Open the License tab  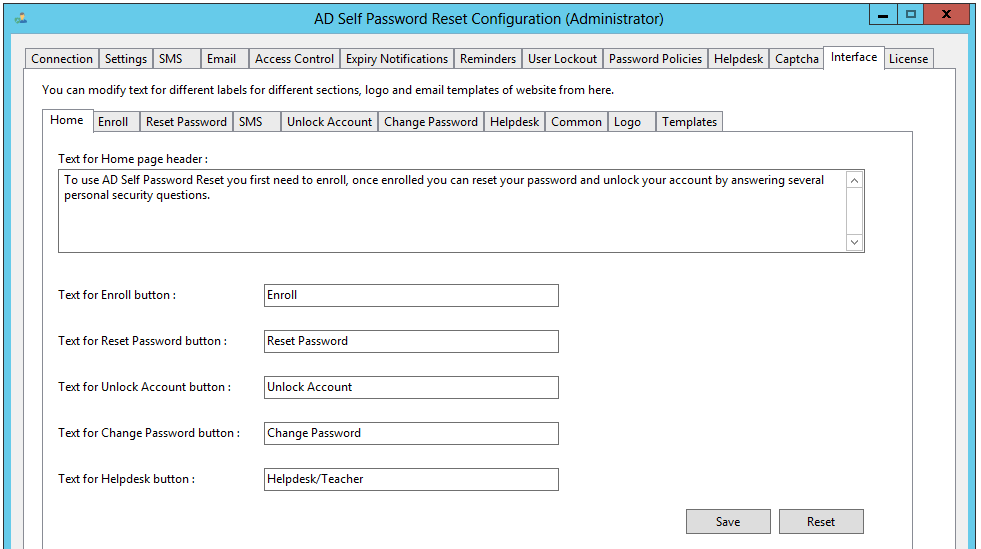[x=908, y=59]
